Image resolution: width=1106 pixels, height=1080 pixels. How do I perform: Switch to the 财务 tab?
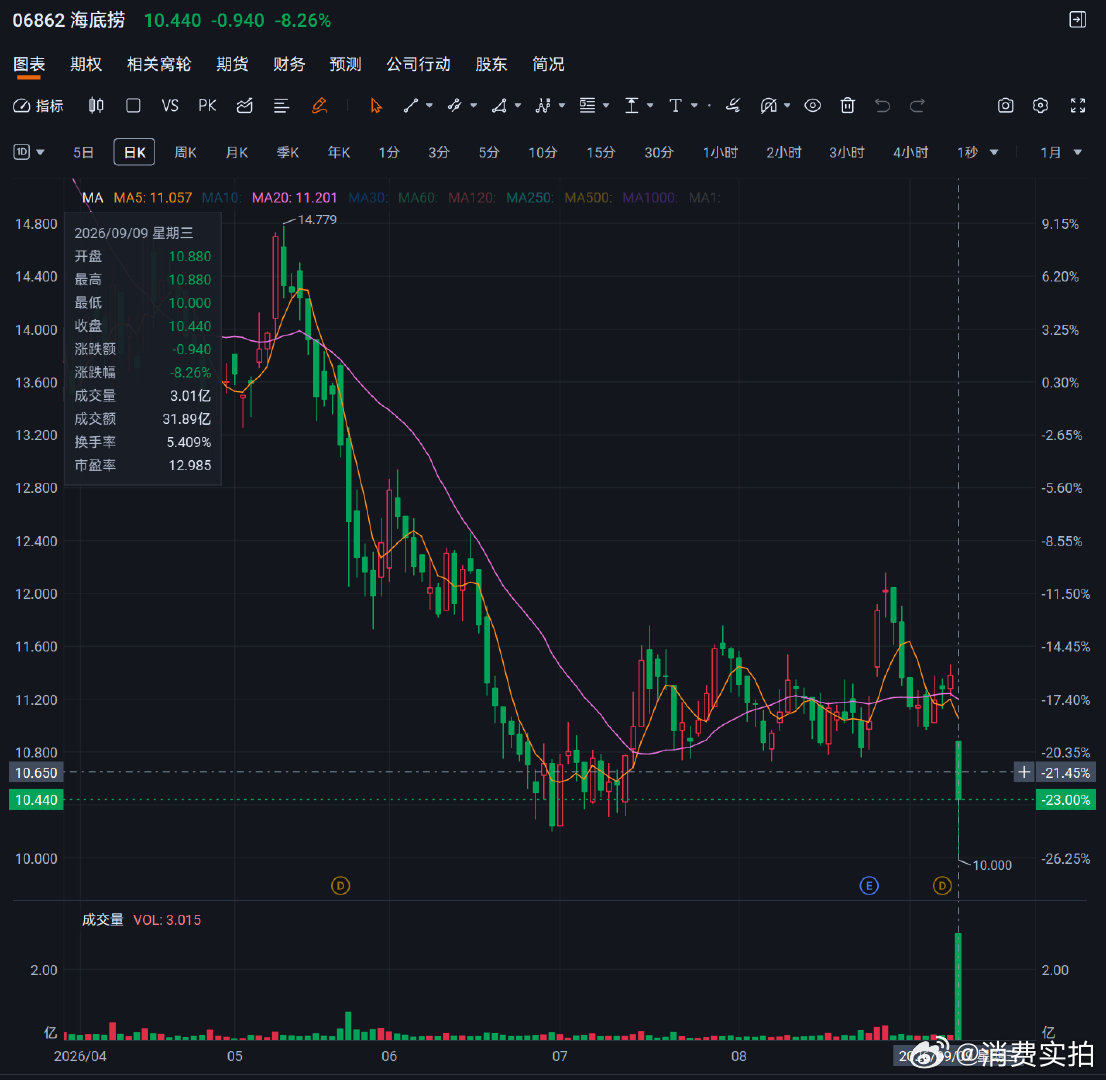pyautogui.click(x=289, y=64)
